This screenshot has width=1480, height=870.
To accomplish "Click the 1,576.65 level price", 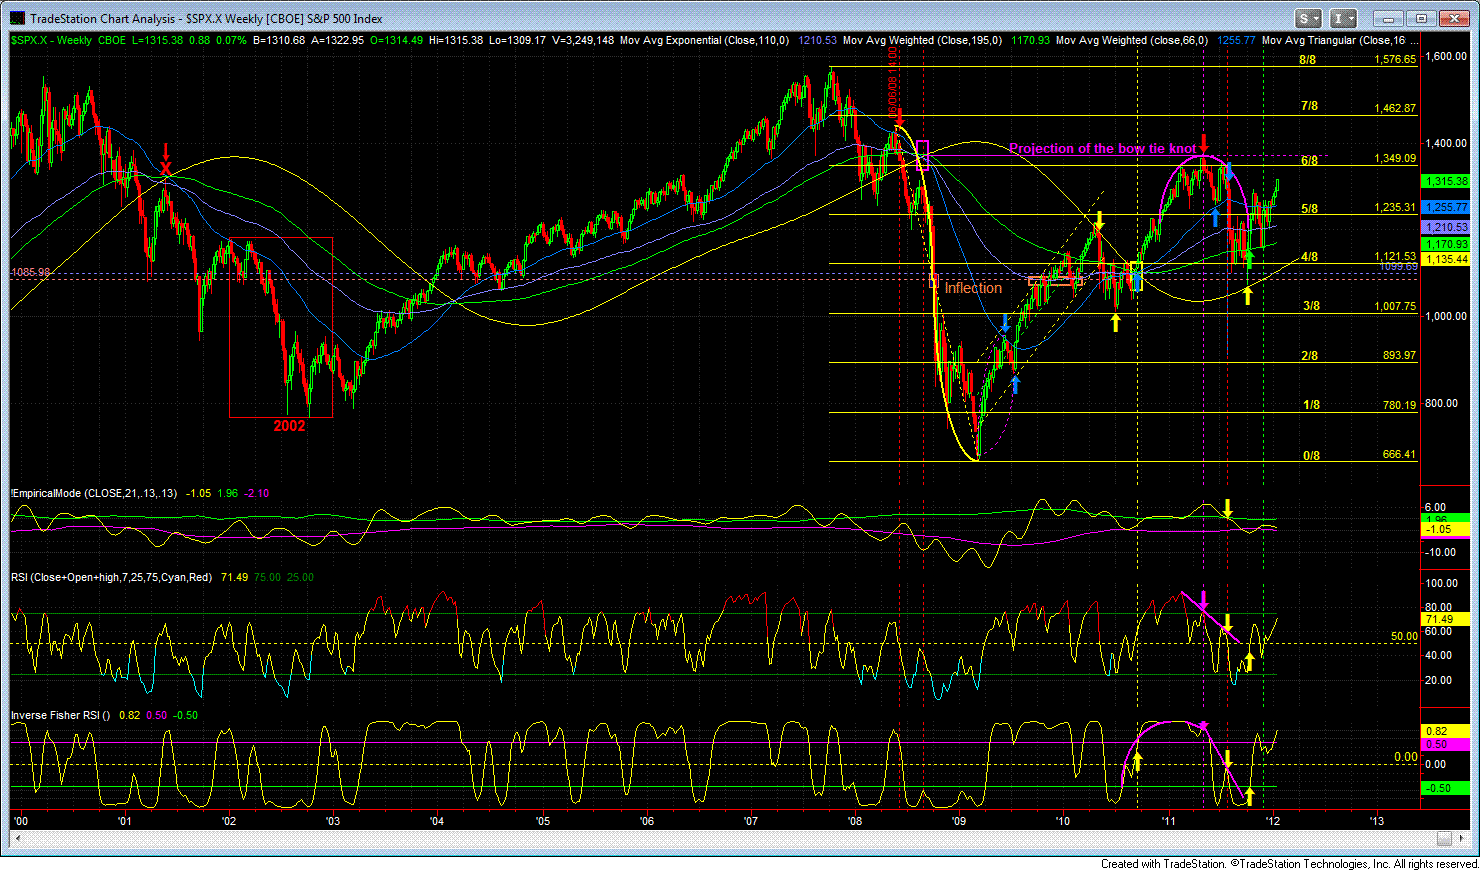I will tap(1396, 60).
